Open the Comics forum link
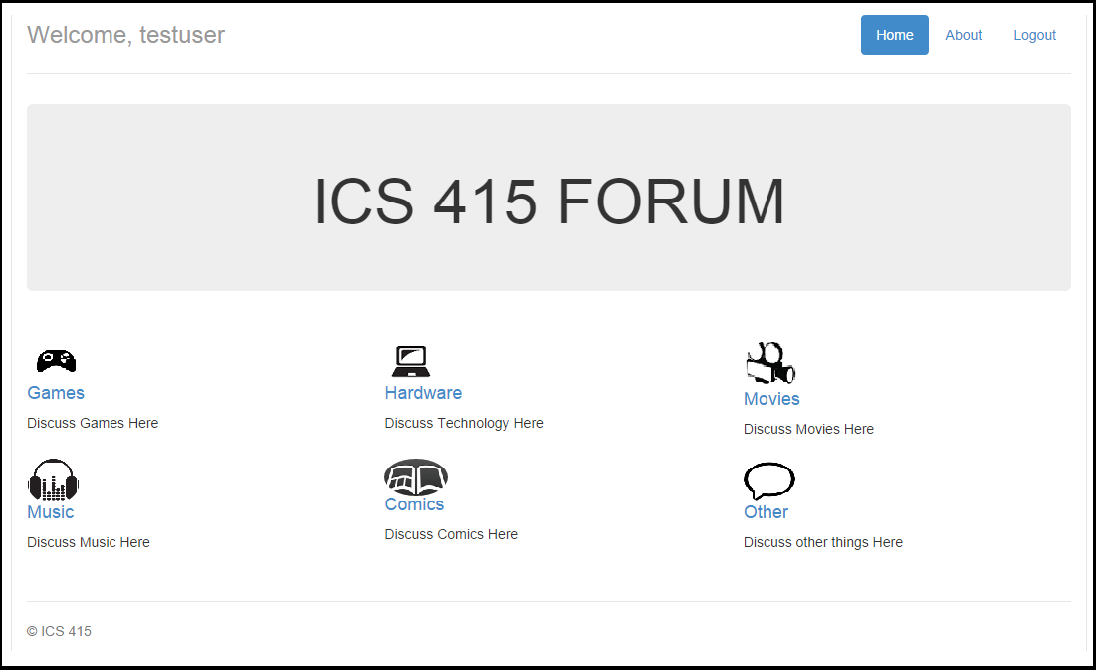Screen dimensions: 1096x670 pyautogui.click(x=414, y=504)
